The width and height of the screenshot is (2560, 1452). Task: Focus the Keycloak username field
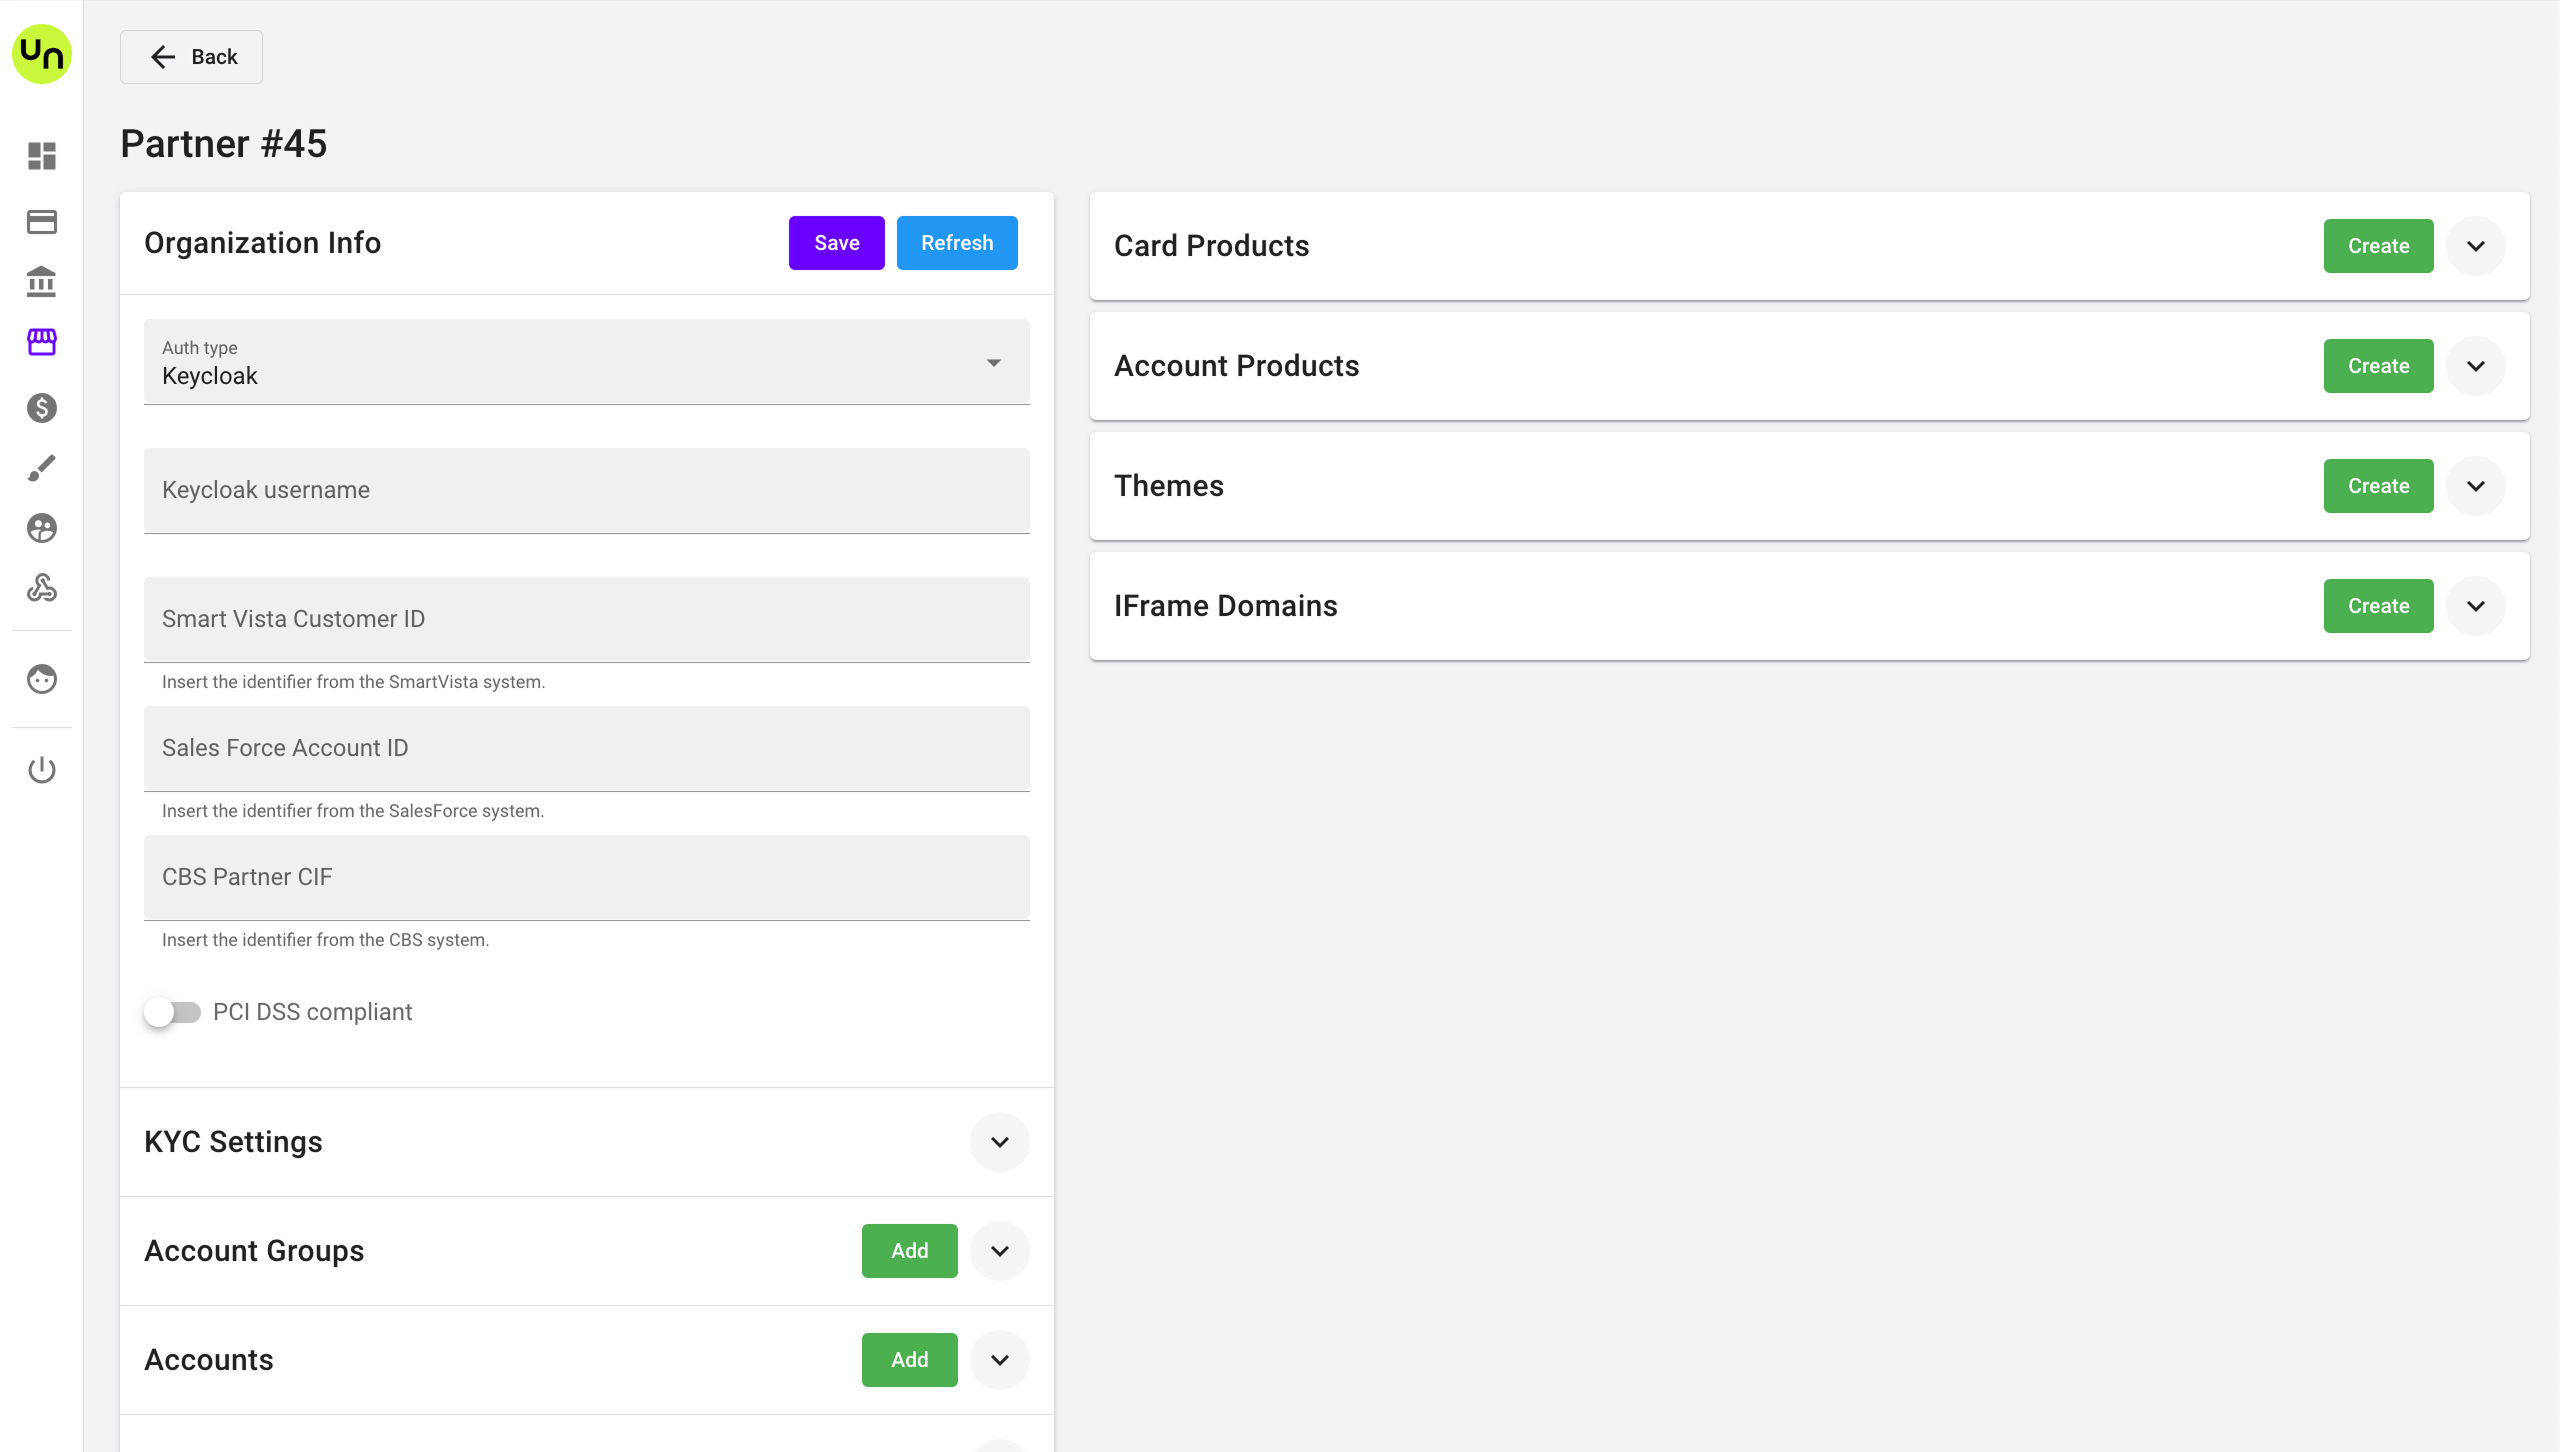coord(587,491)
